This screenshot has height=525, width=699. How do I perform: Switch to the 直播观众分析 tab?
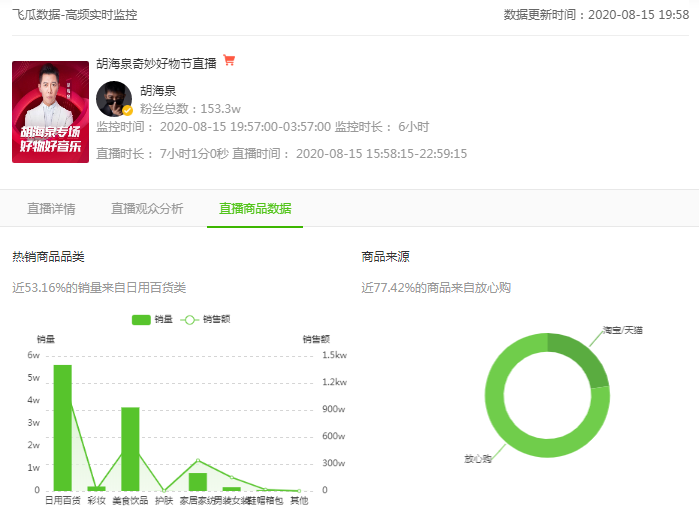tap(147, 209)
